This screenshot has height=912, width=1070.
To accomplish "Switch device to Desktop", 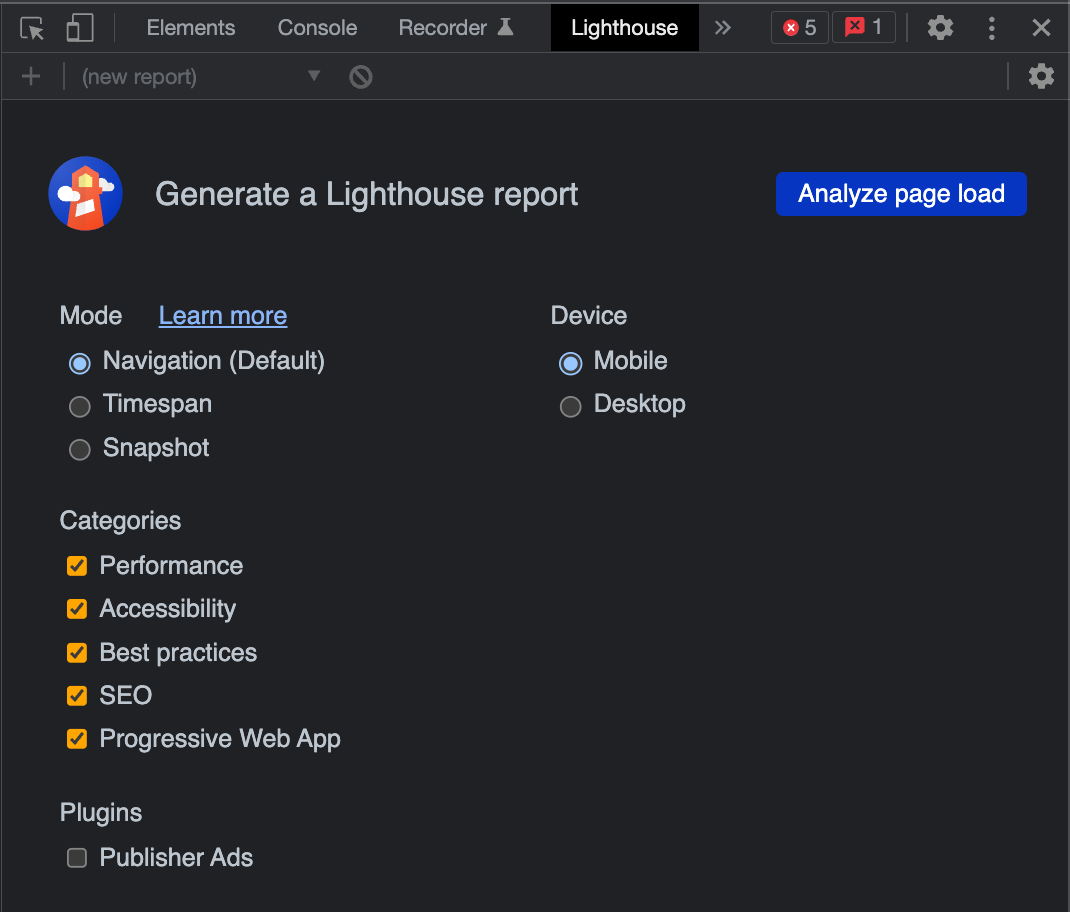I will click(570, 406).
